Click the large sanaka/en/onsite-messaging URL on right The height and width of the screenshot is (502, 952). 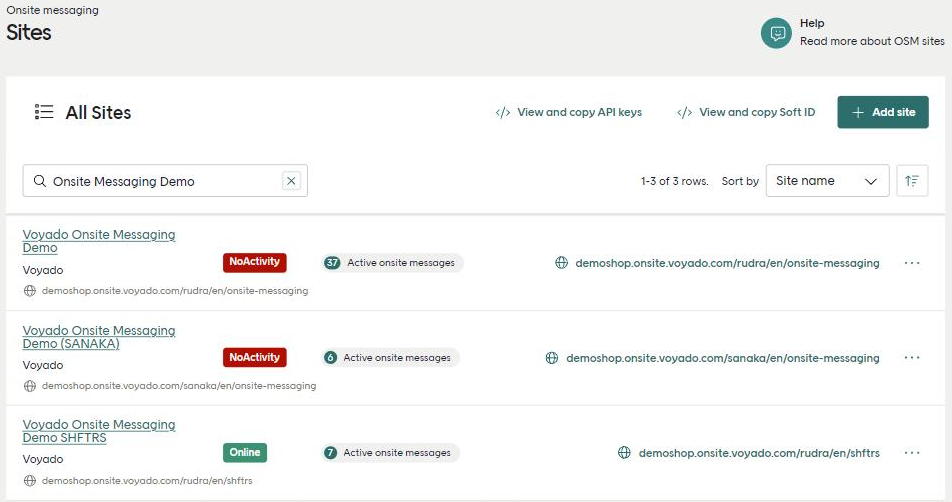(x=722, y=358)
